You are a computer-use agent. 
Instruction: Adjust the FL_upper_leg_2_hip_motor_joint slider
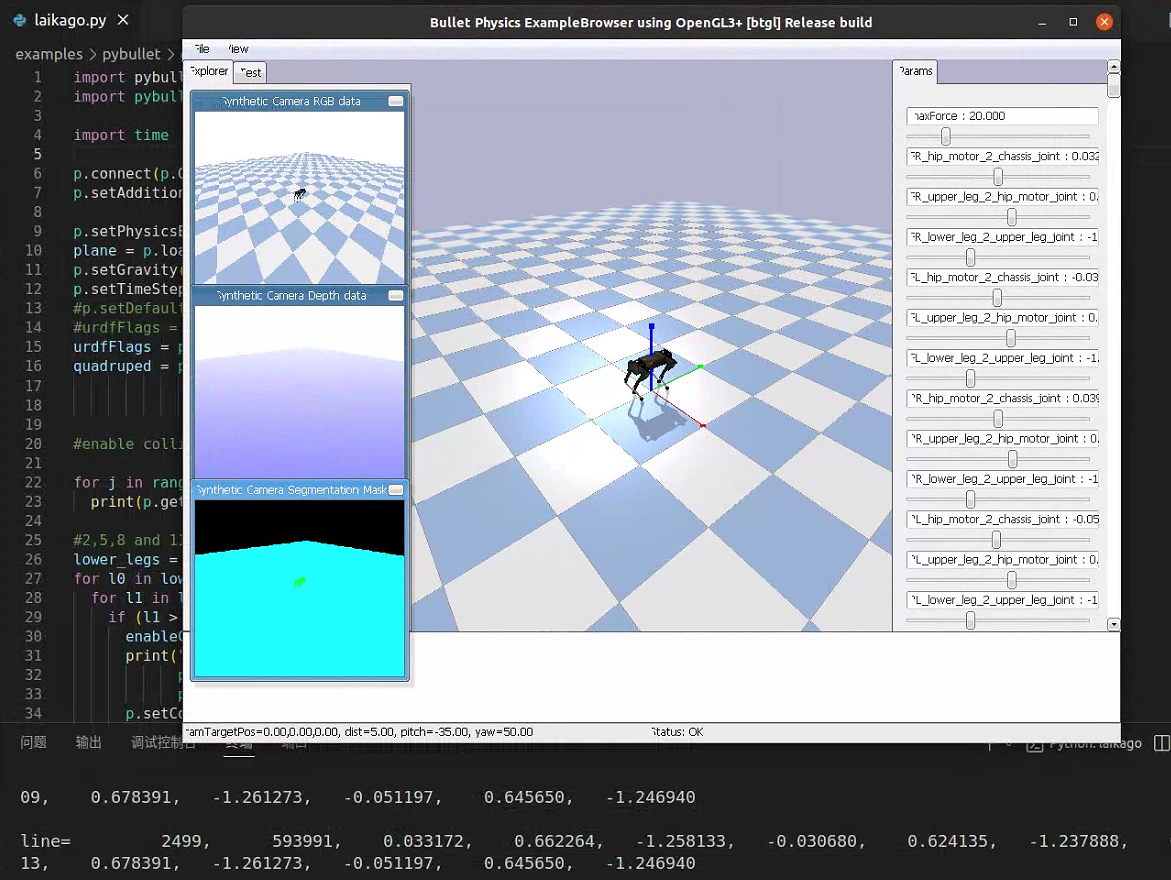(1010, 338)
